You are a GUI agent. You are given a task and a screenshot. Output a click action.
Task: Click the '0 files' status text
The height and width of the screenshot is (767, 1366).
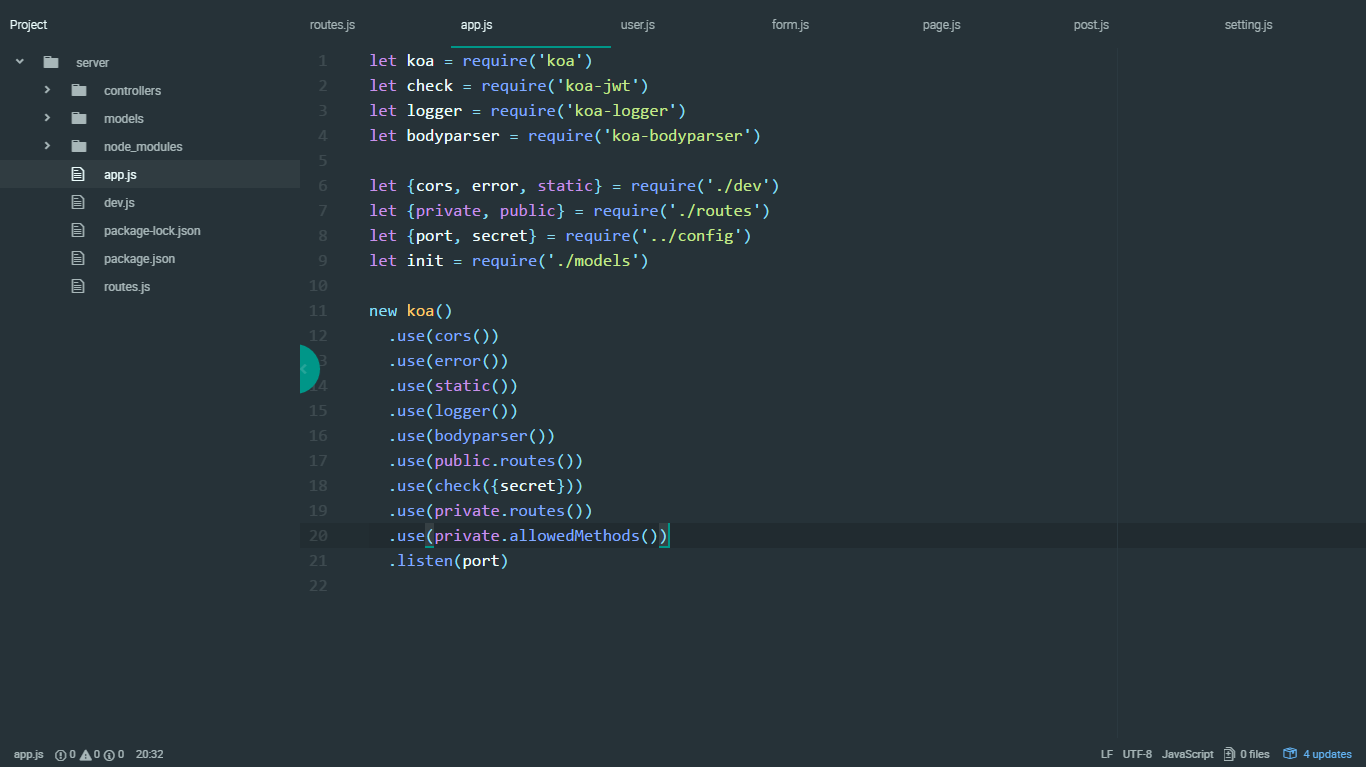1255,755
